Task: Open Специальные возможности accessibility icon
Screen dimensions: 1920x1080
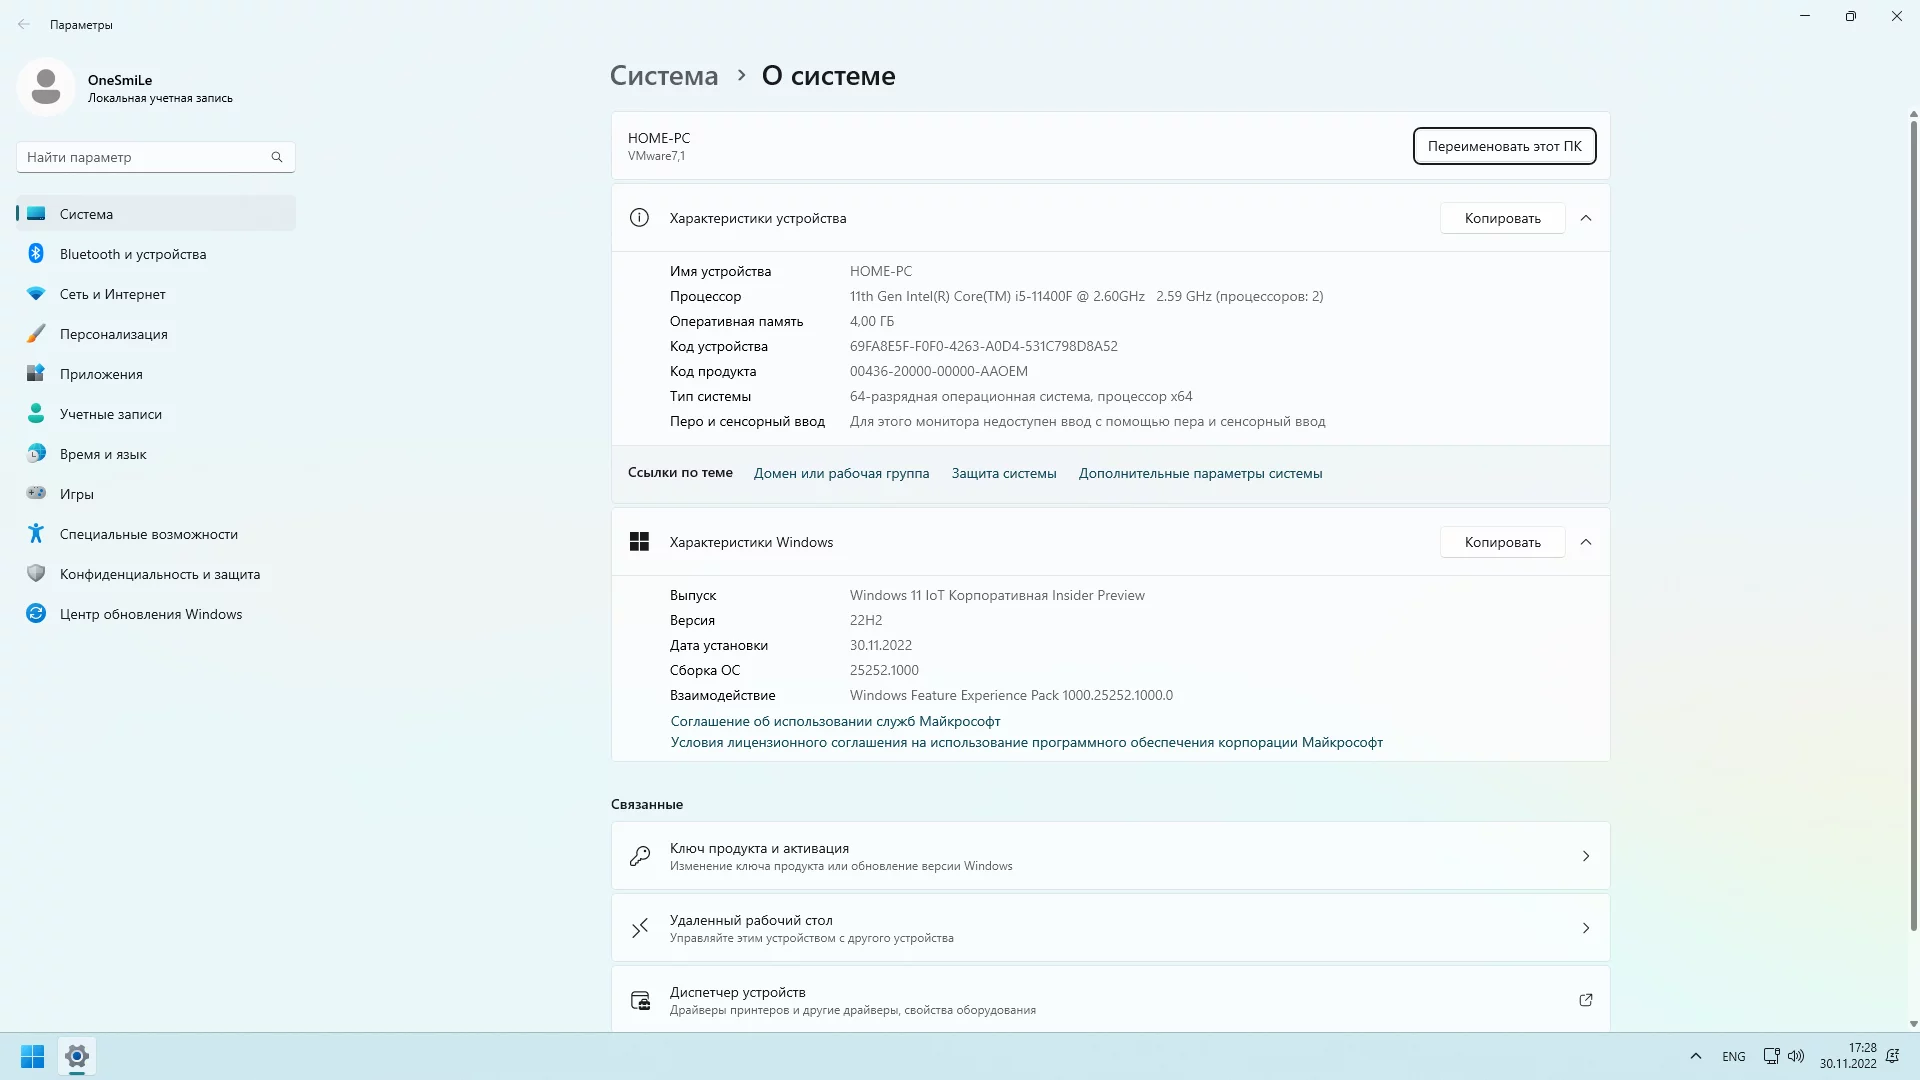Action: coord(36,534)
